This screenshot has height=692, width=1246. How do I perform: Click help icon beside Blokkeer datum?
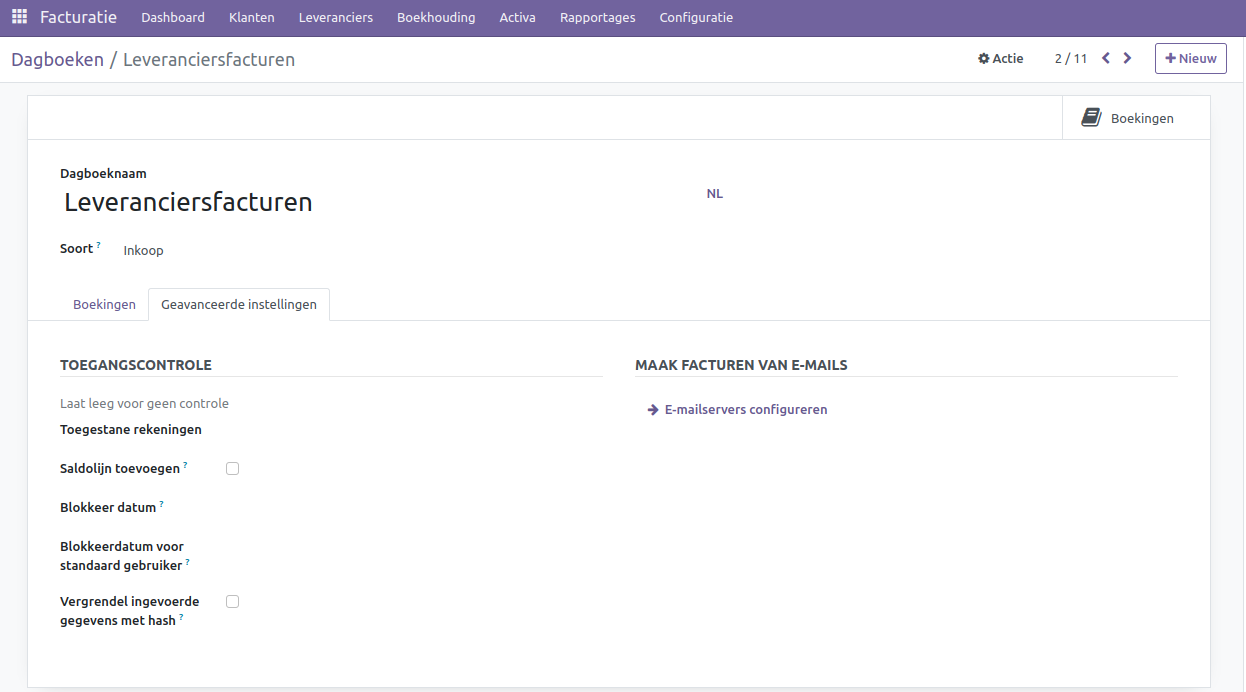(161, 504)
